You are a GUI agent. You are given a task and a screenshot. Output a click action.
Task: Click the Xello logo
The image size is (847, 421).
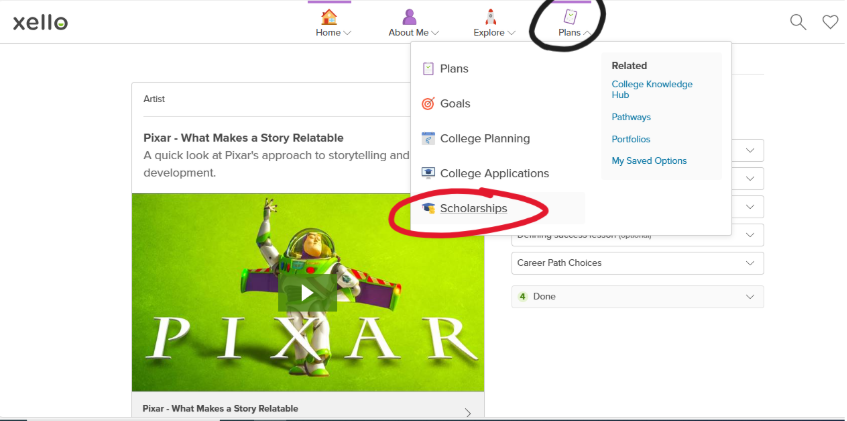tap(41, 22)
